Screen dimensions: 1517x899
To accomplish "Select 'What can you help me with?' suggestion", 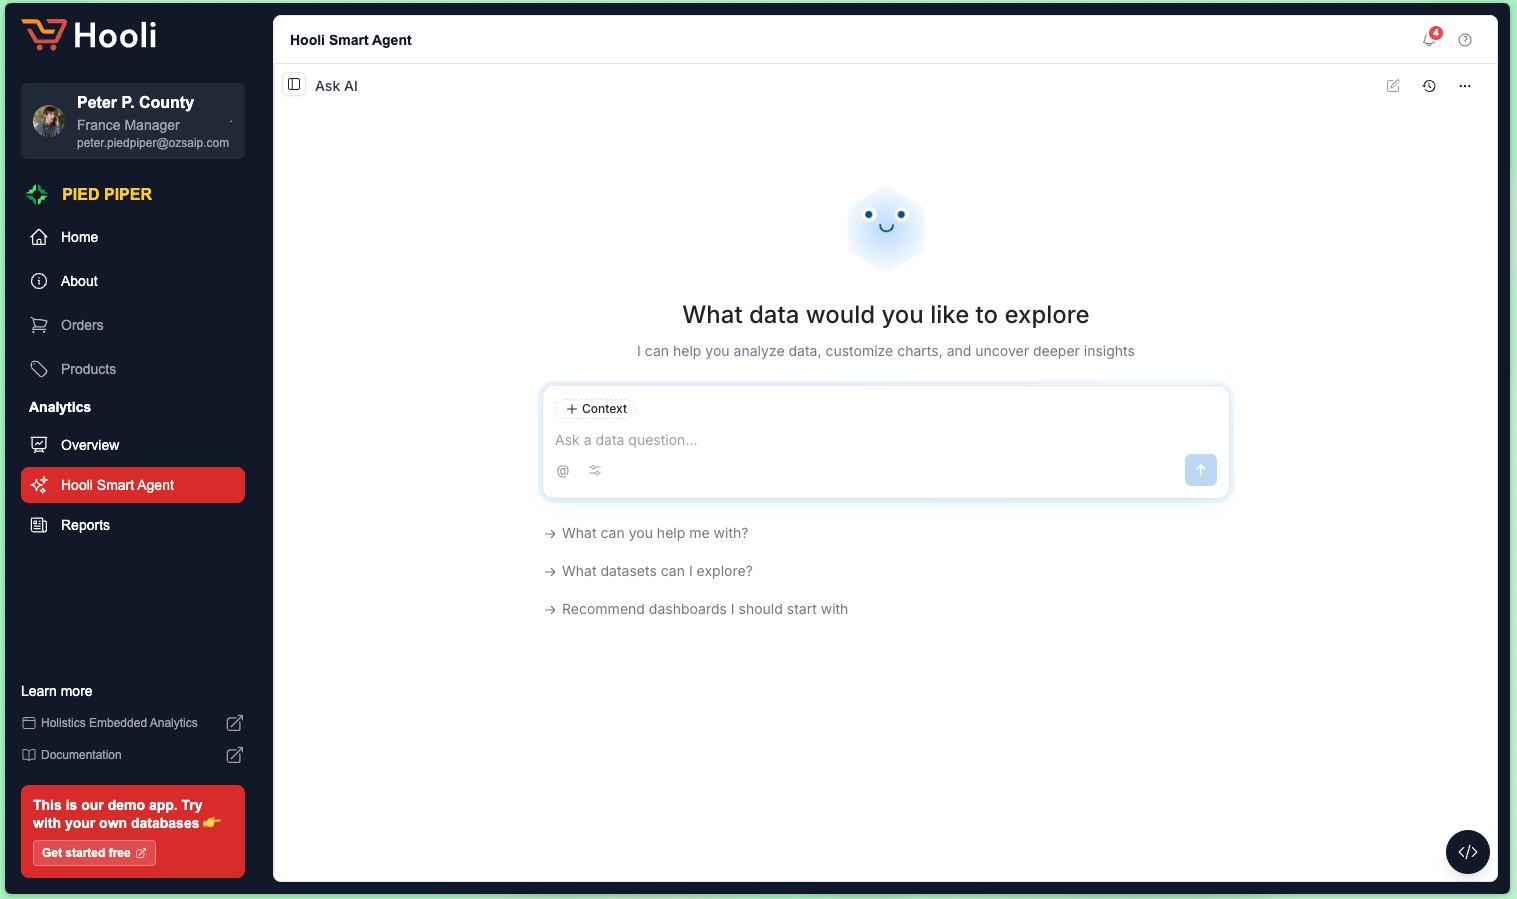I will point(646,533).
